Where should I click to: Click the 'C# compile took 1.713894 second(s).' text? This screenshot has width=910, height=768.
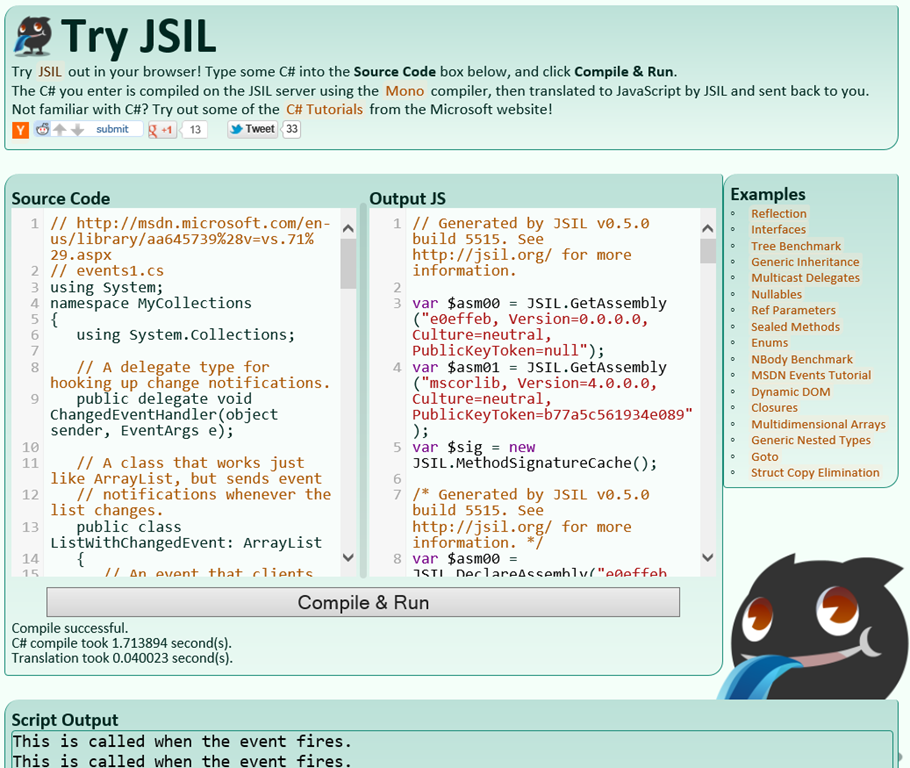[121, 643]
